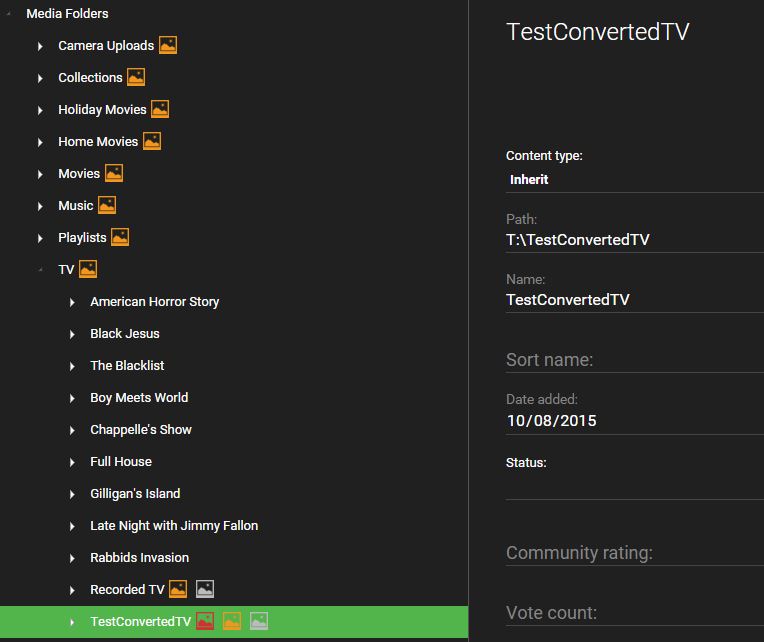The image size is (764, 642).
Task: Select Home Movies label
Action: click(x=98, y=141)
